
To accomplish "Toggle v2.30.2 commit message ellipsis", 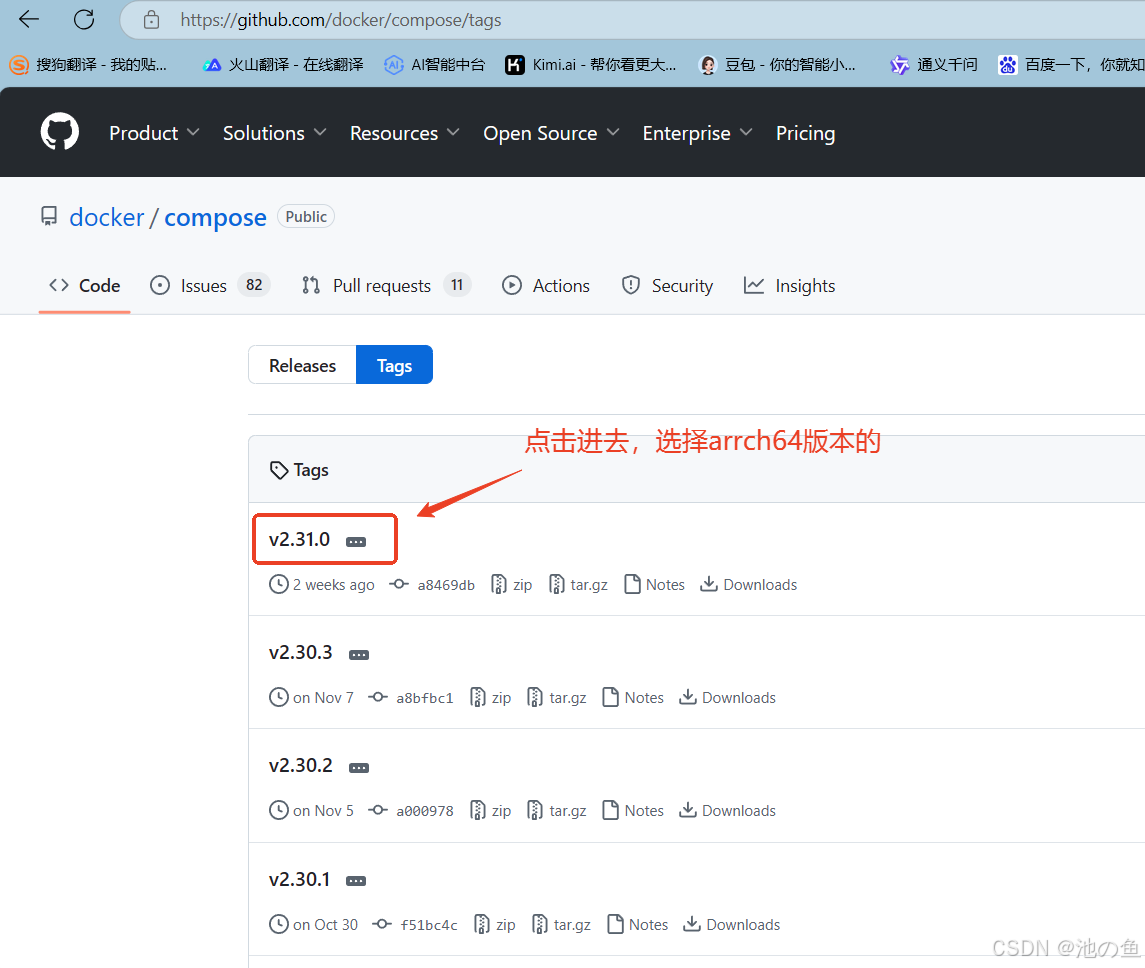I will pyautogui.click(x=359, y=768).
